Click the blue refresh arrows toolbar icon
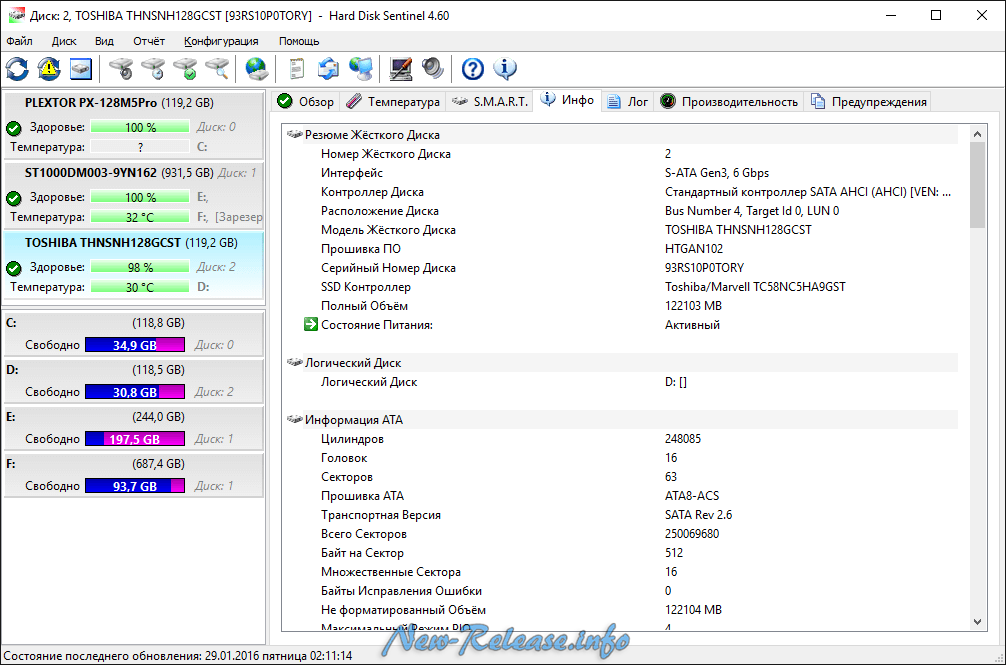 coord(17,69)
